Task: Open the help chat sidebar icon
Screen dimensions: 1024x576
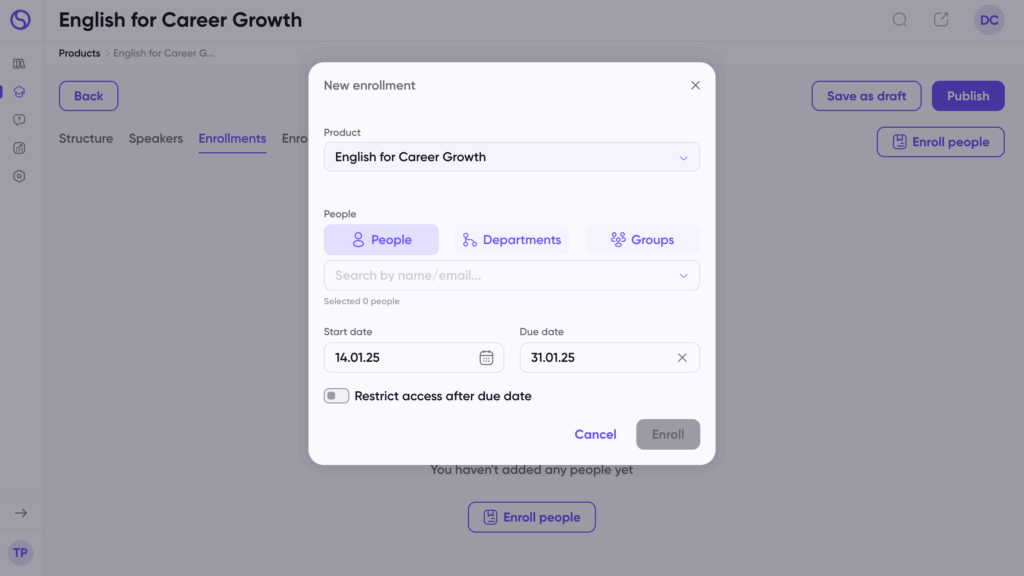Action: tap(19, 120)
